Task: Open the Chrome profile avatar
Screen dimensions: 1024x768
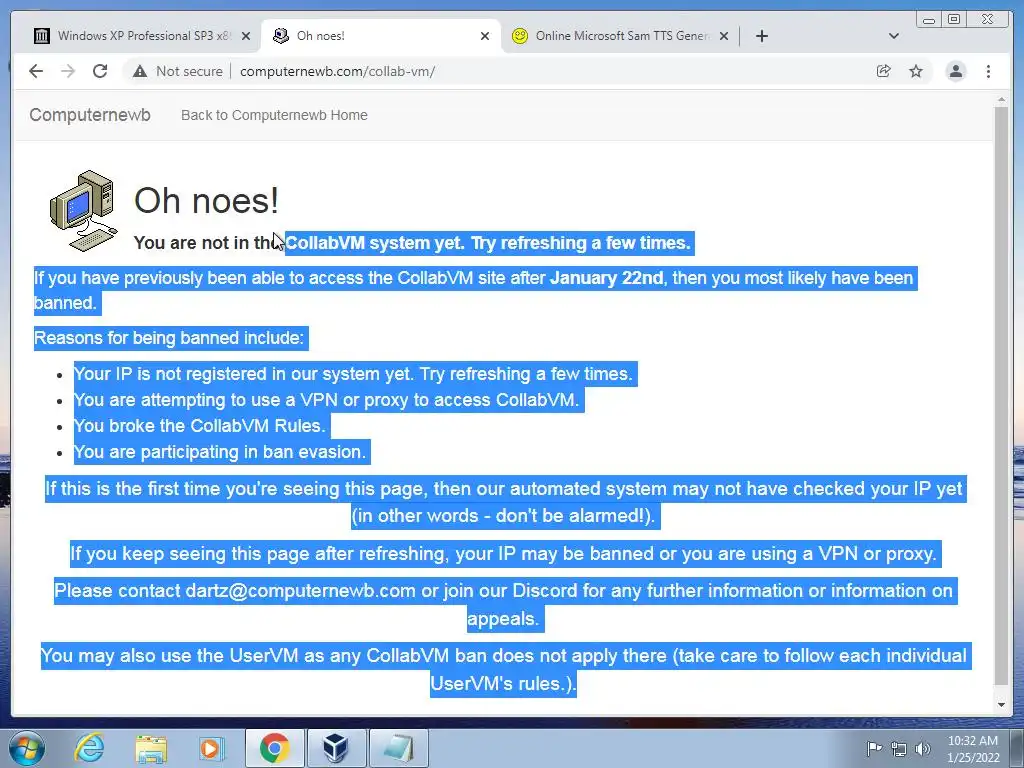Action: tap(955, 71)
